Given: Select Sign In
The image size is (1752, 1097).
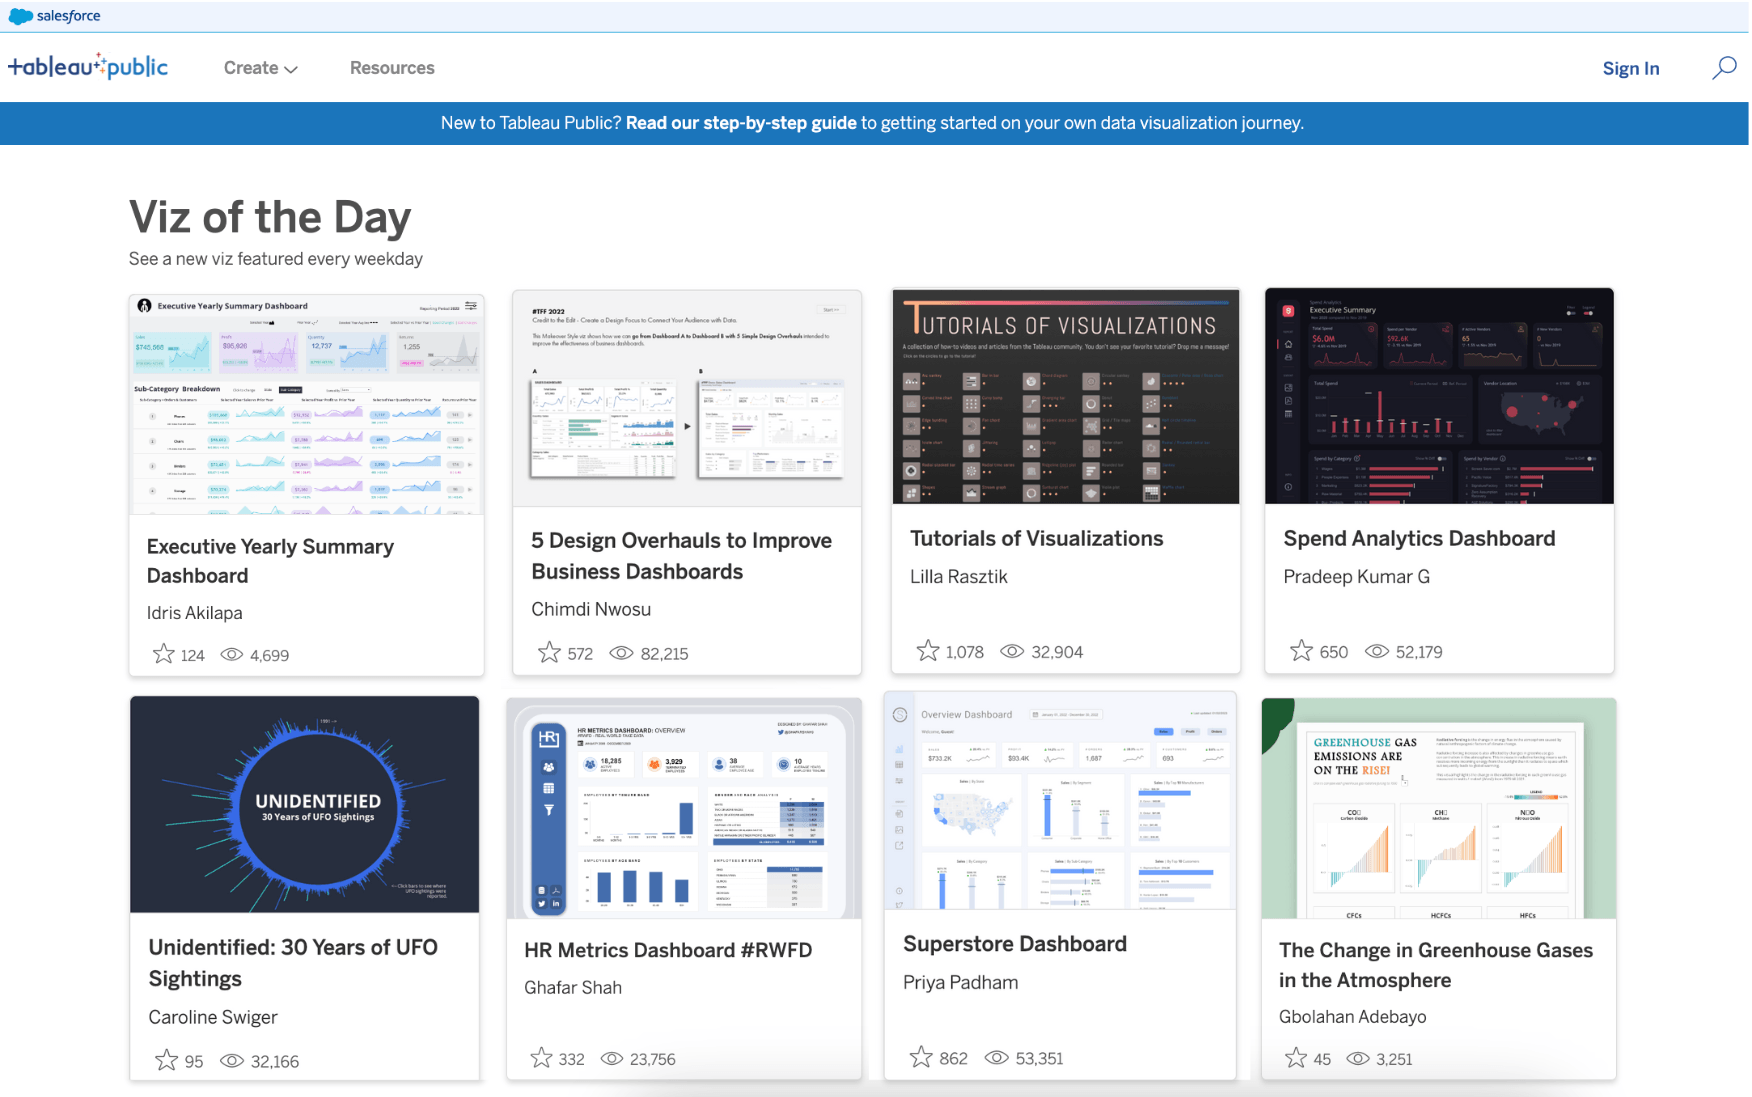Looking at the screenshot, I should pos(1631,68).
